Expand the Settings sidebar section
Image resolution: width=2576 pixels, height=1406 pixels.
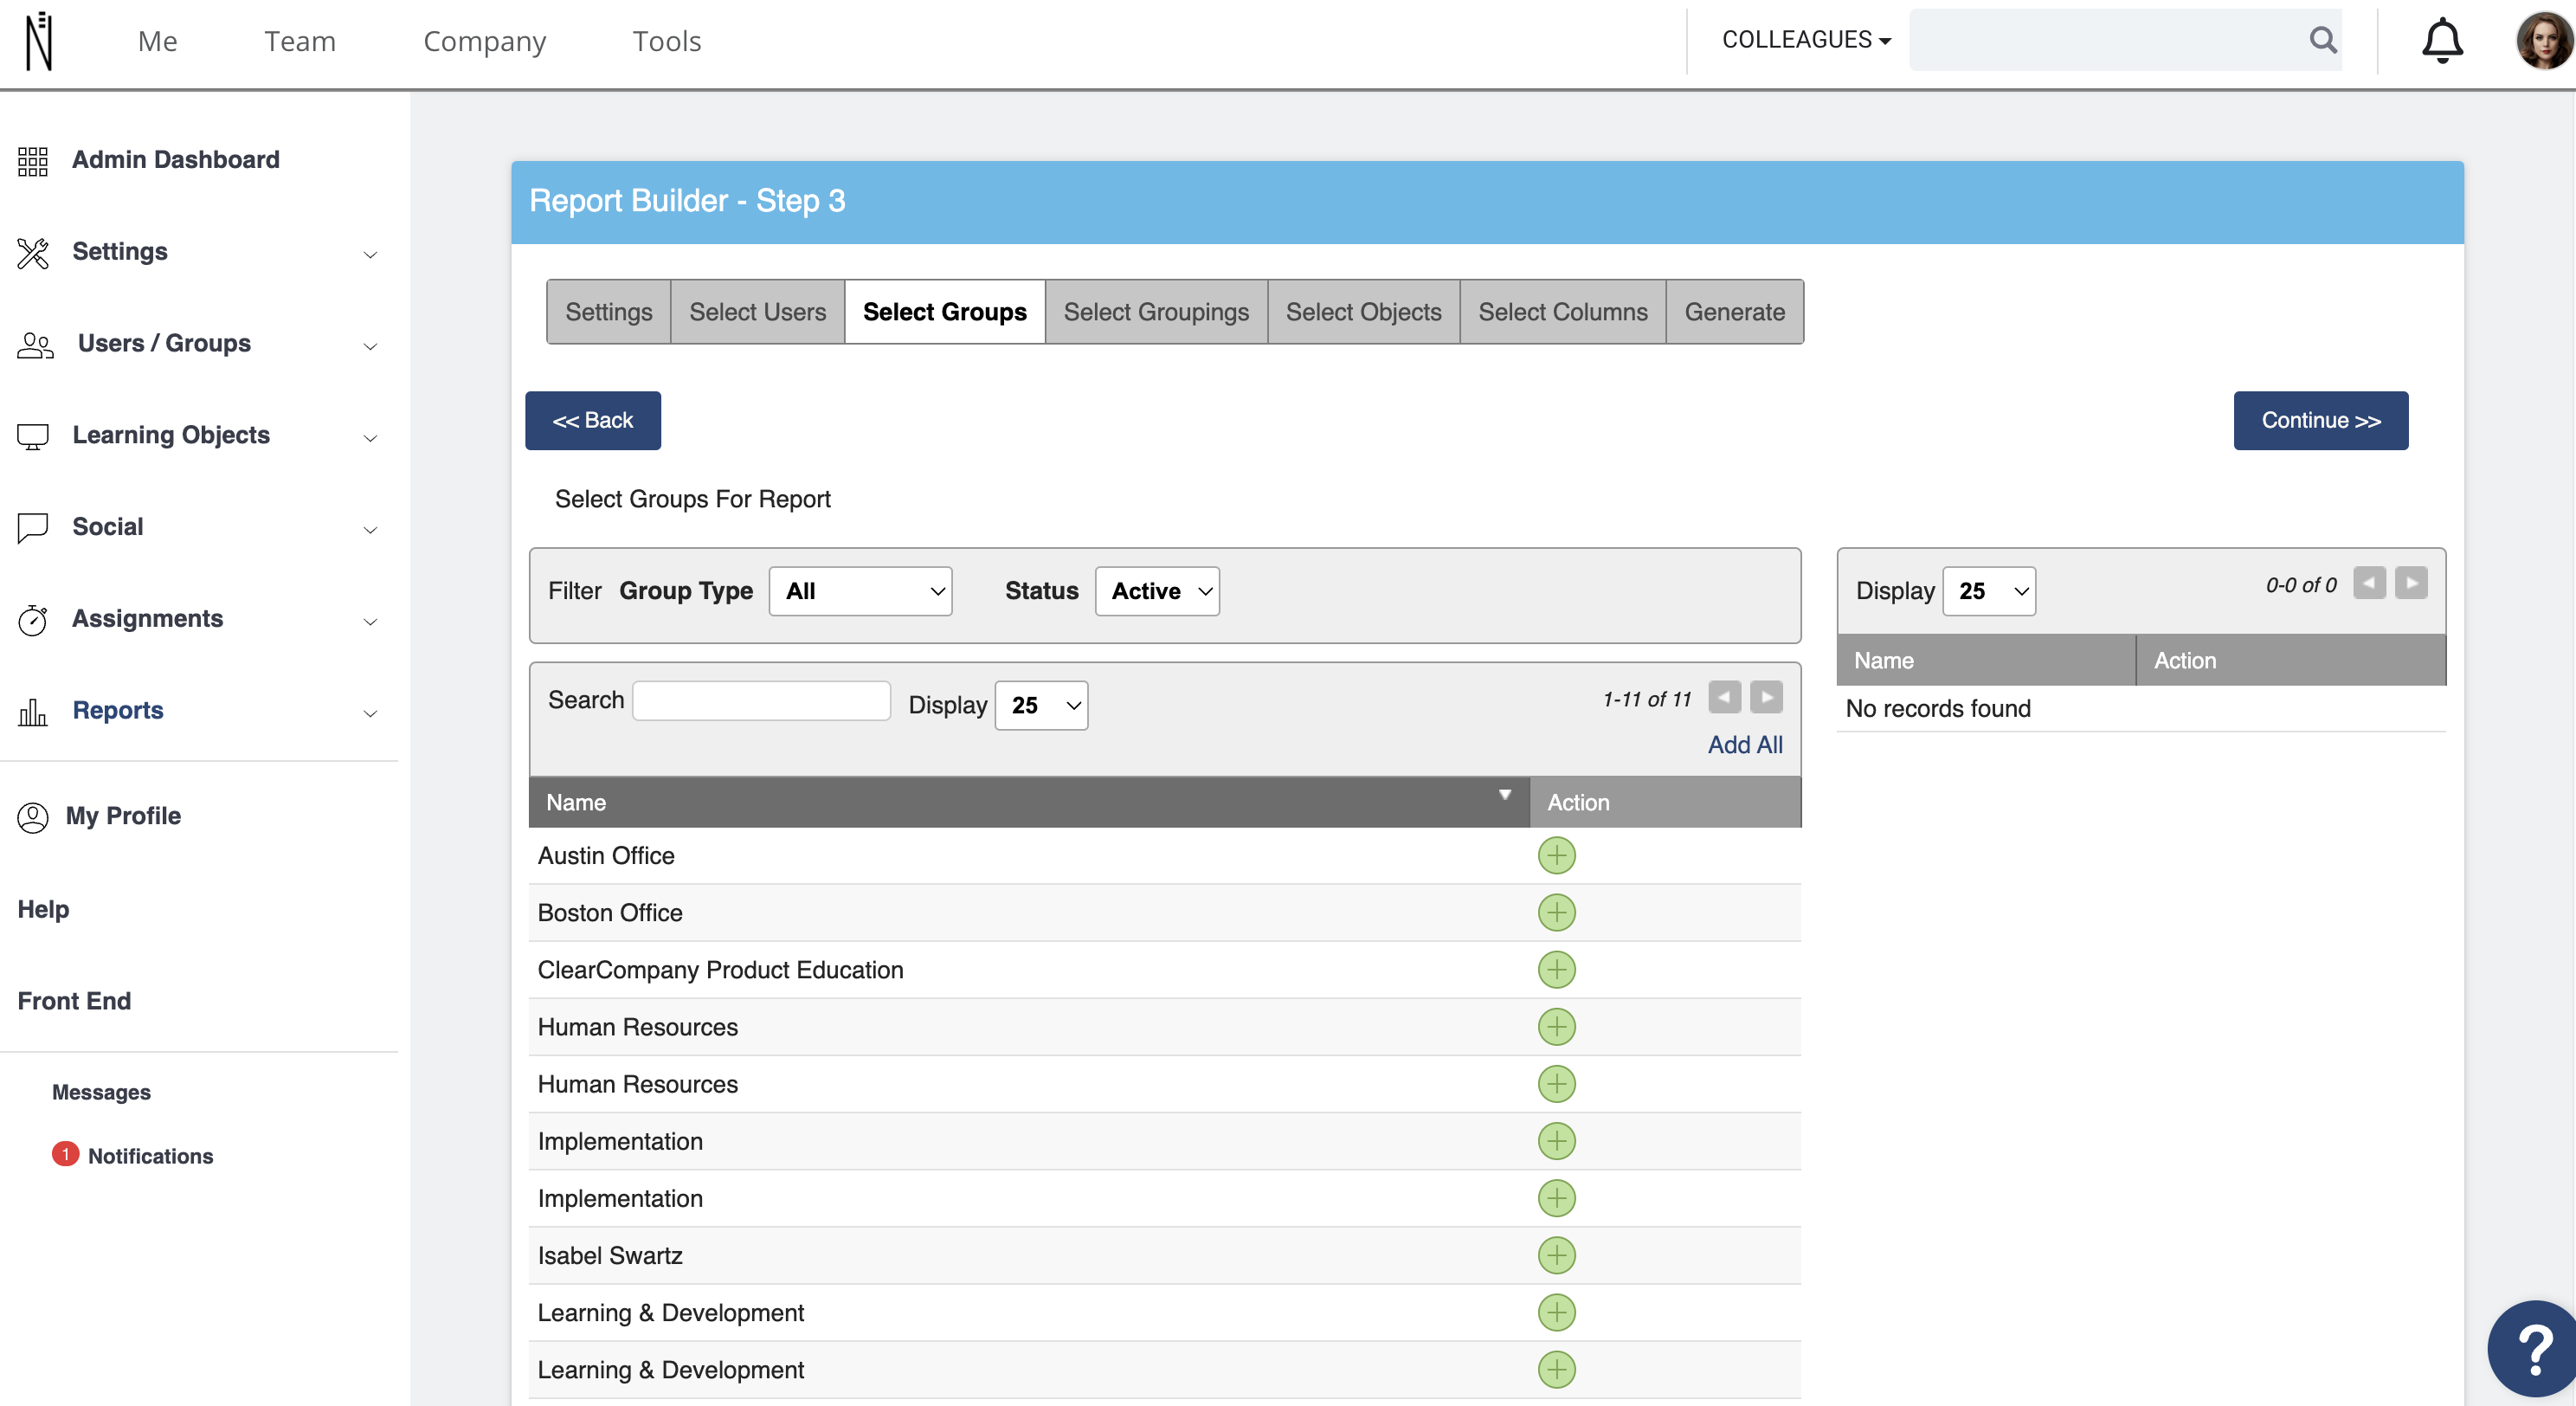(x=370, y=254)
